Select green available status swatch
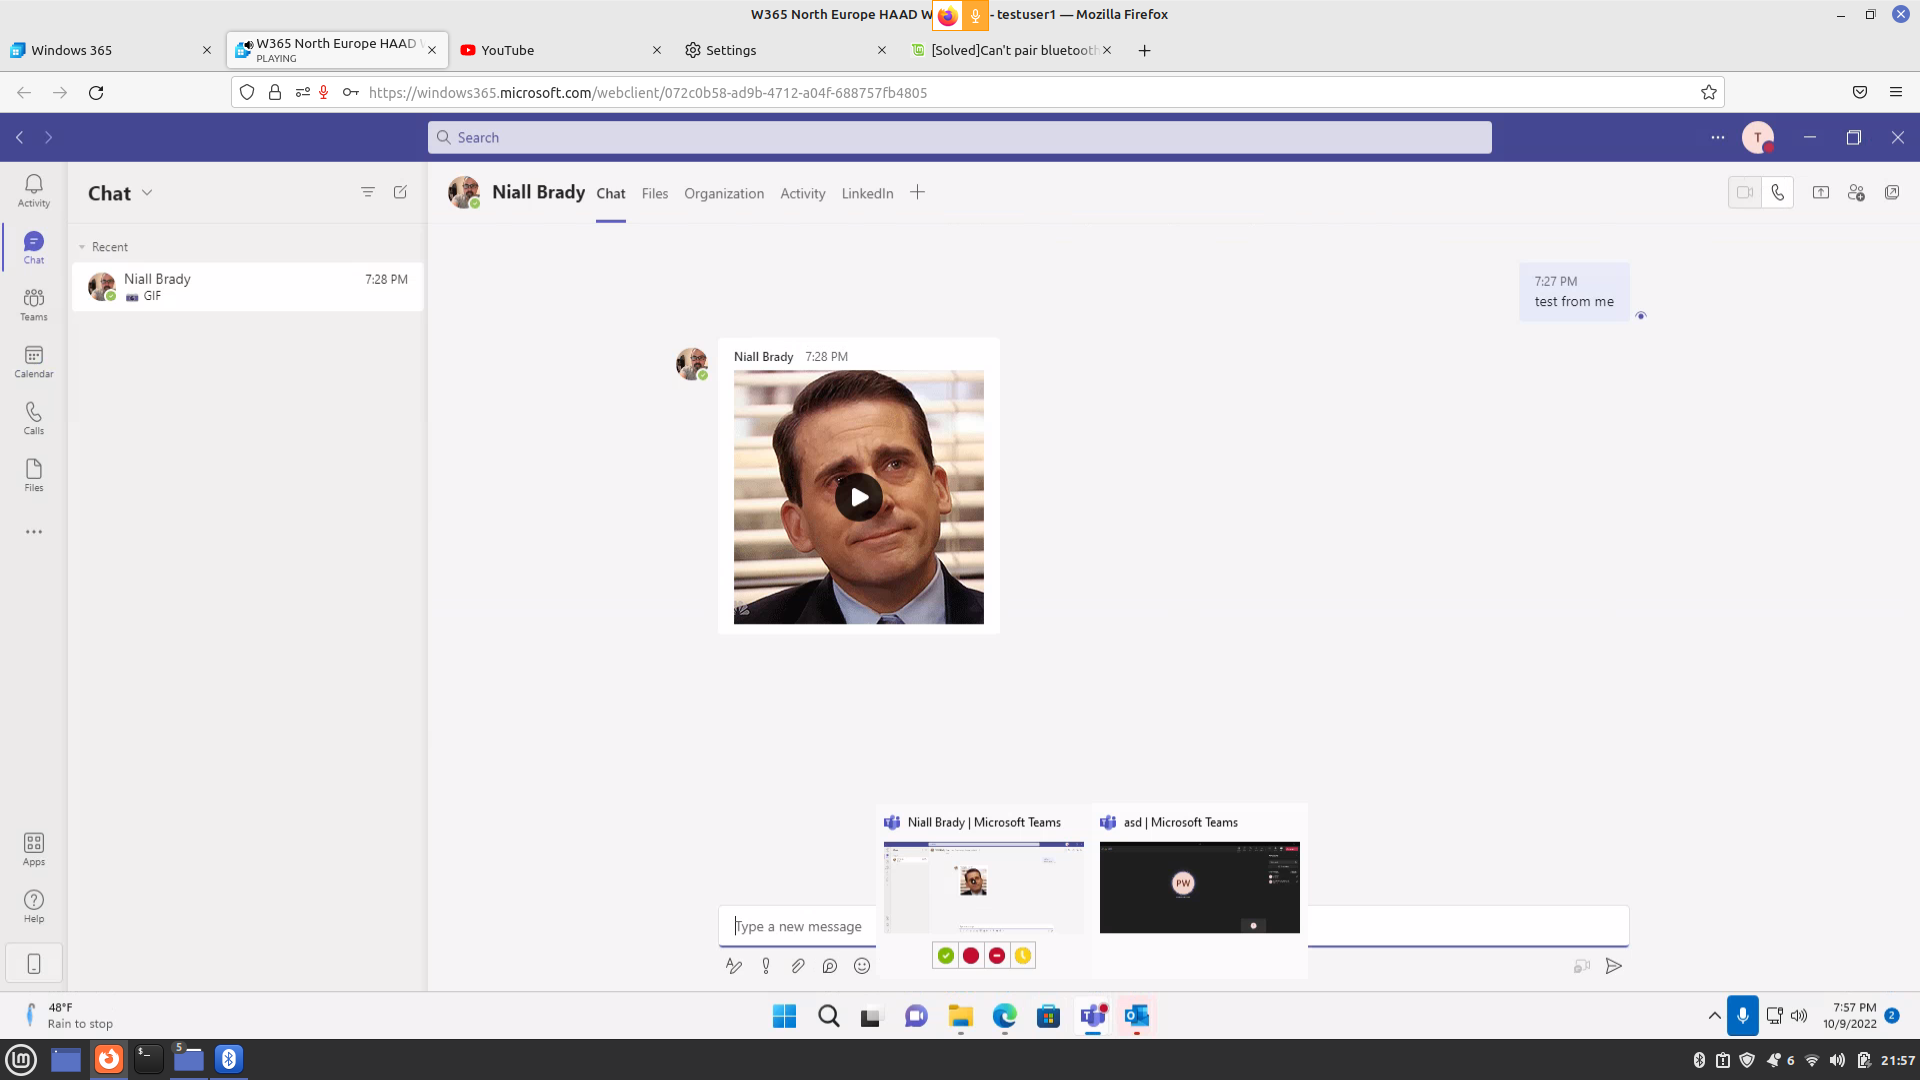Viewport: 1920px width, 1080px height. (x=946, y=956)
